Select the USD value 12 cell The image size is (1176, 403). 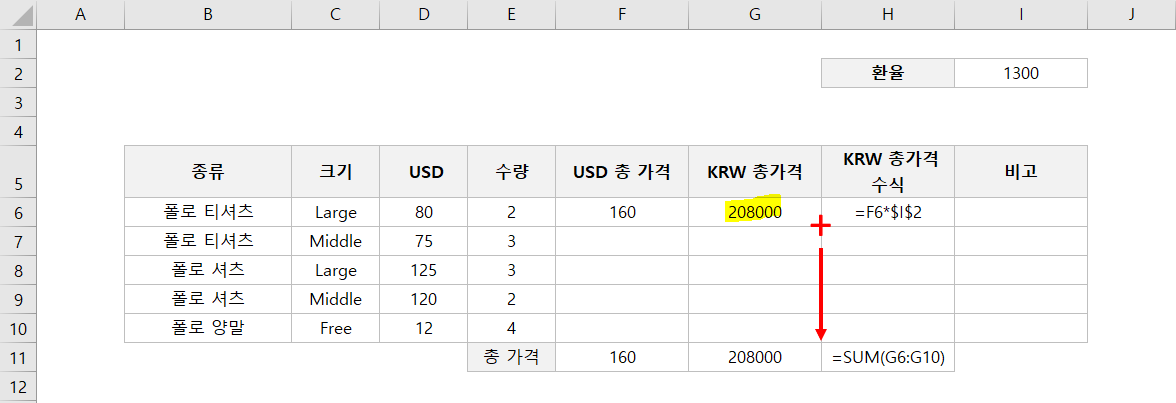(423, 328)
